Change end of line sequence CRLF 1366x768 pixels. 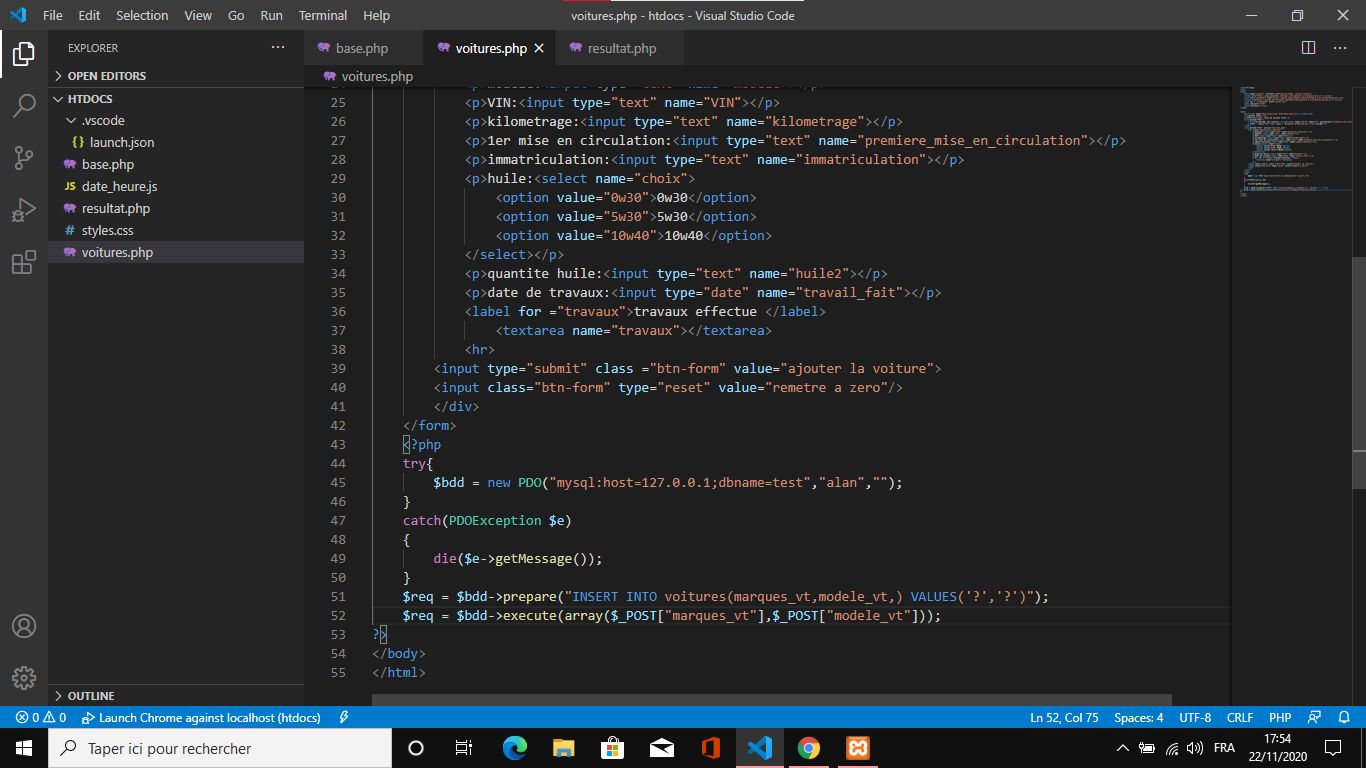(1240, 718)
